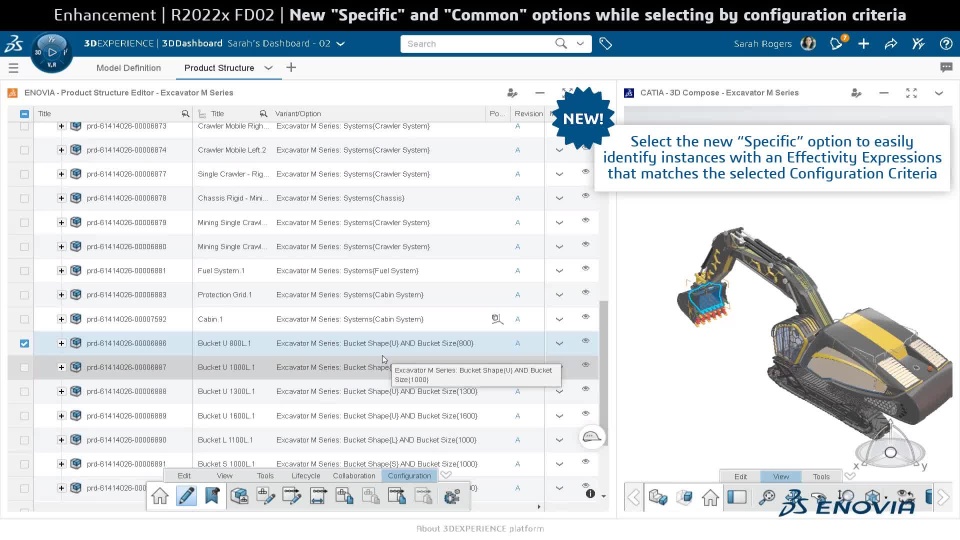The height and width of the screenshot is (540, 960).
Task: Toggle visibility eye for Fuel System.1
Action: tap(585, 269)
